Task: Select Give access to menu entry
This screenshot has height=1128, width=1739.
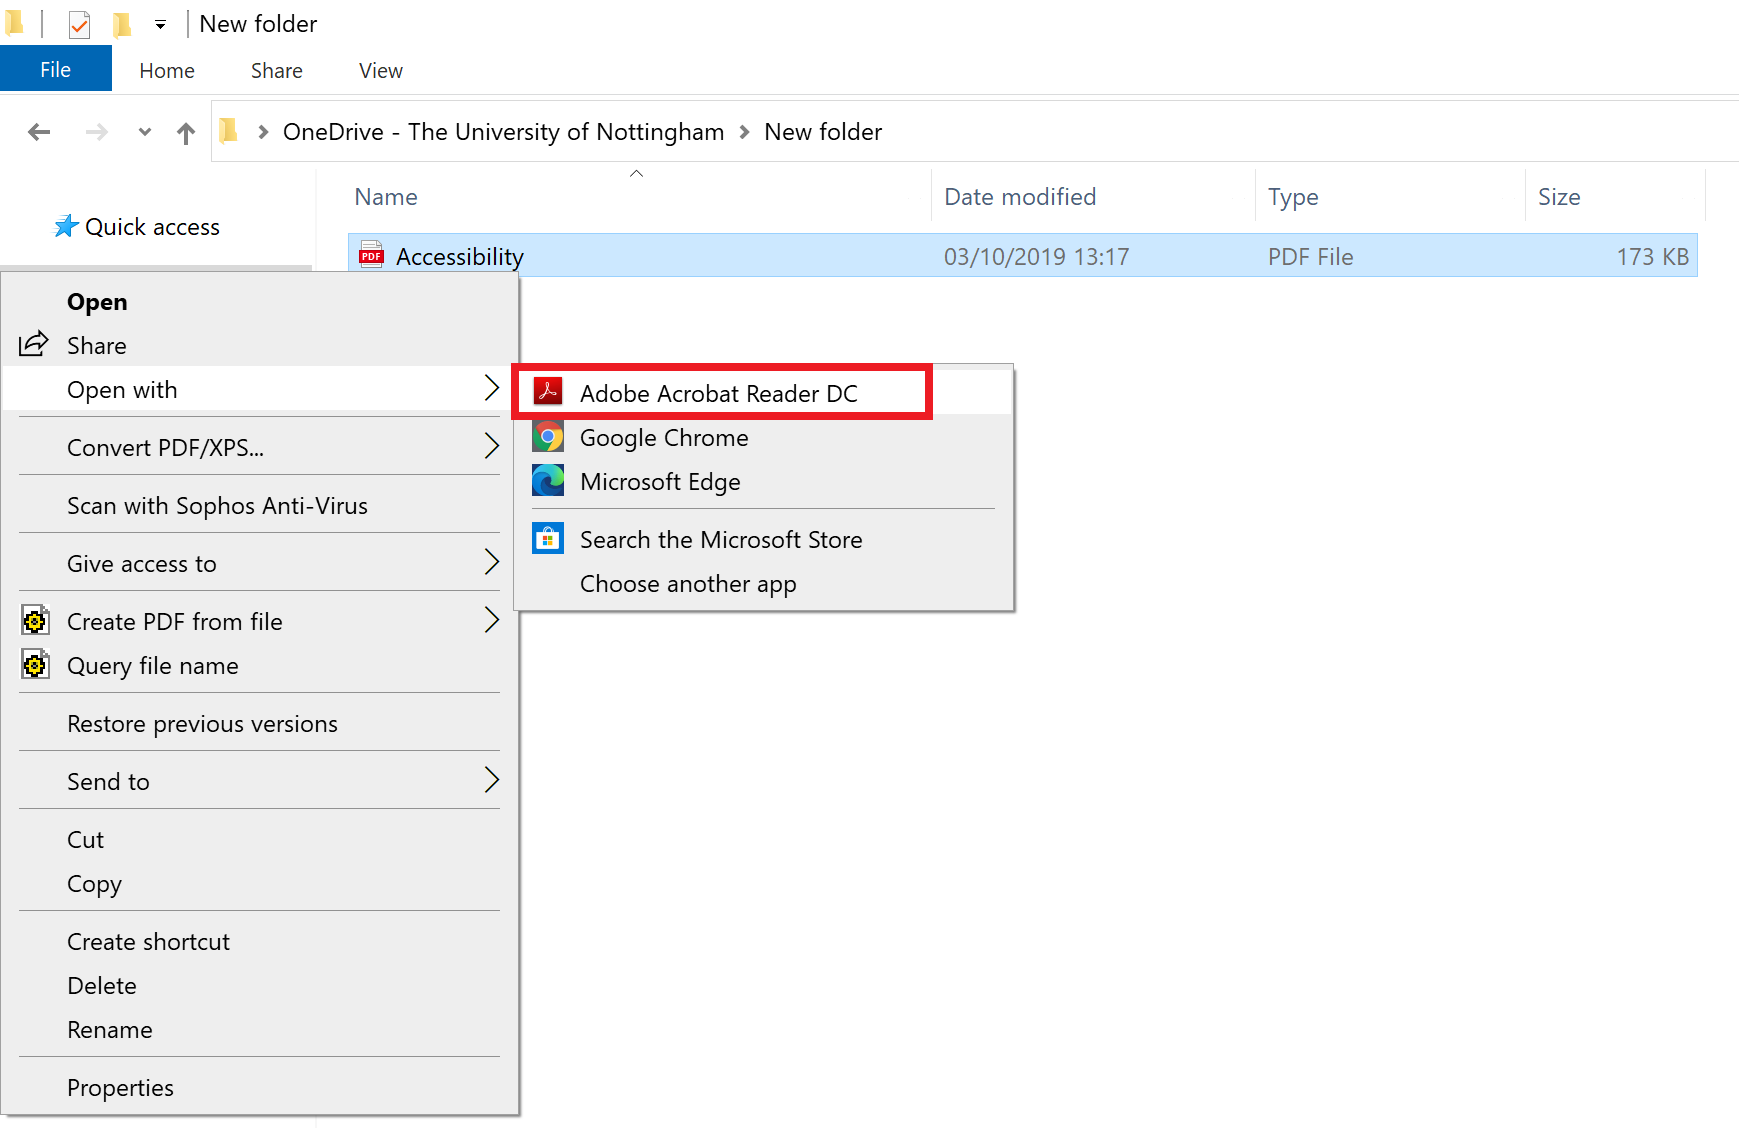Action: [260, 564]
